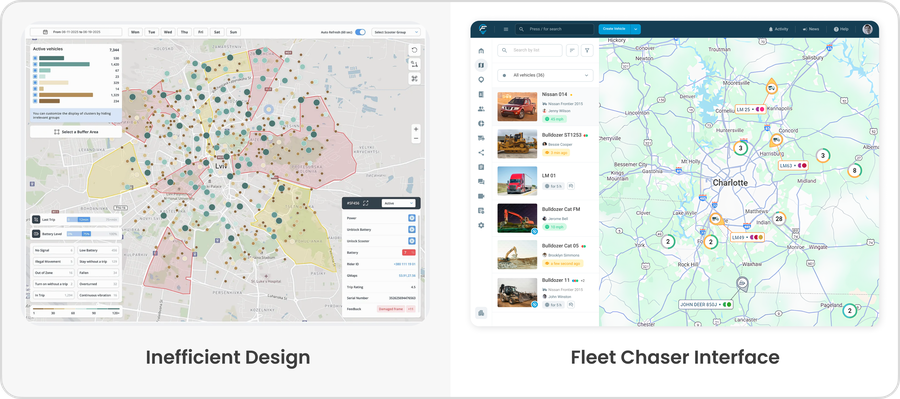This screenshot has width=900, height=399.
Task: Click the route icon below the refresh icon
Action: [x=414, y=64]
